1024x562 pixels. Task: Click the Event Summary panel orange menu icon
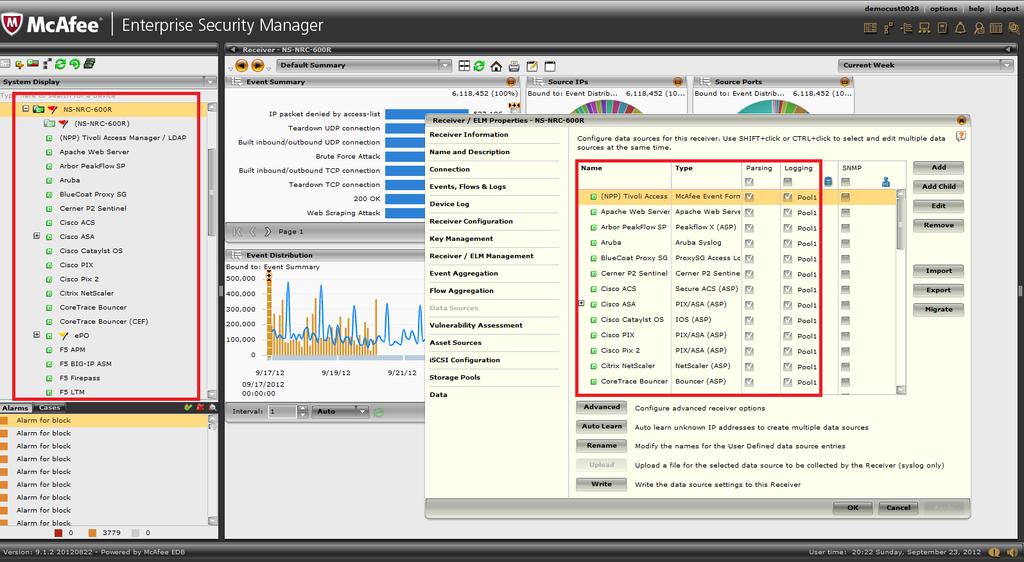pos(511,82)
